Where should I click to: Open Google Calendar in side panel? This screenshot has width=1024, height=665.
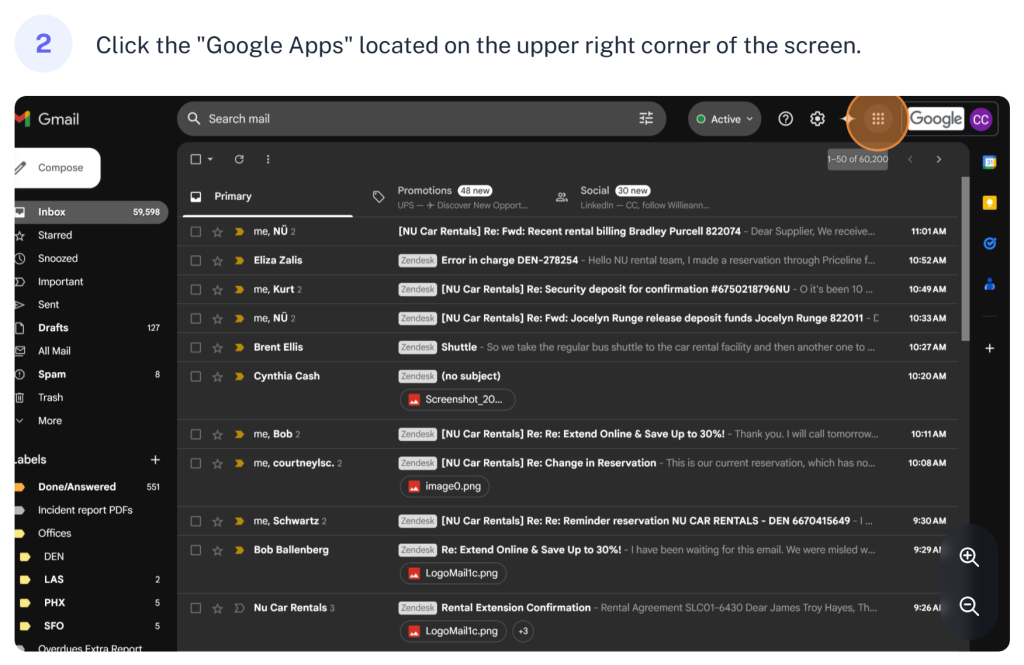(989, 162)
